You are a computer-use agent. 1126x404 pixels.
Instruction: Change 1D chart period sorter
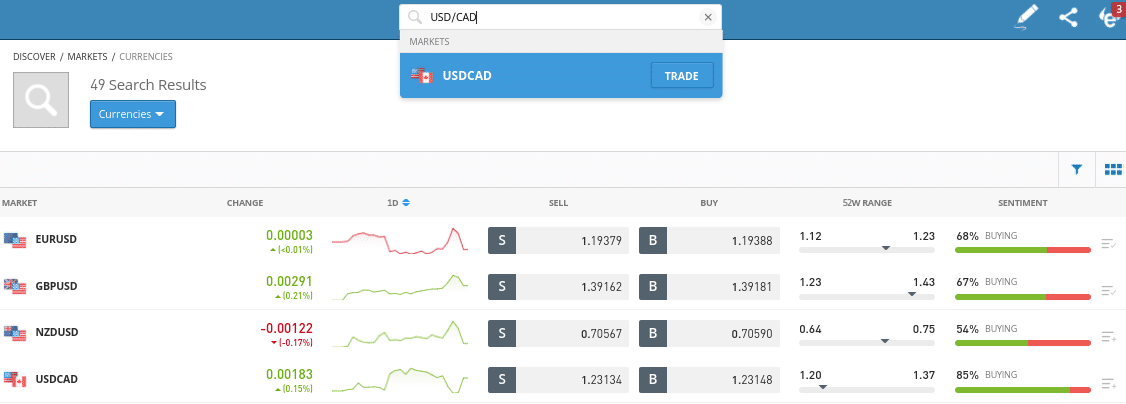399,203
